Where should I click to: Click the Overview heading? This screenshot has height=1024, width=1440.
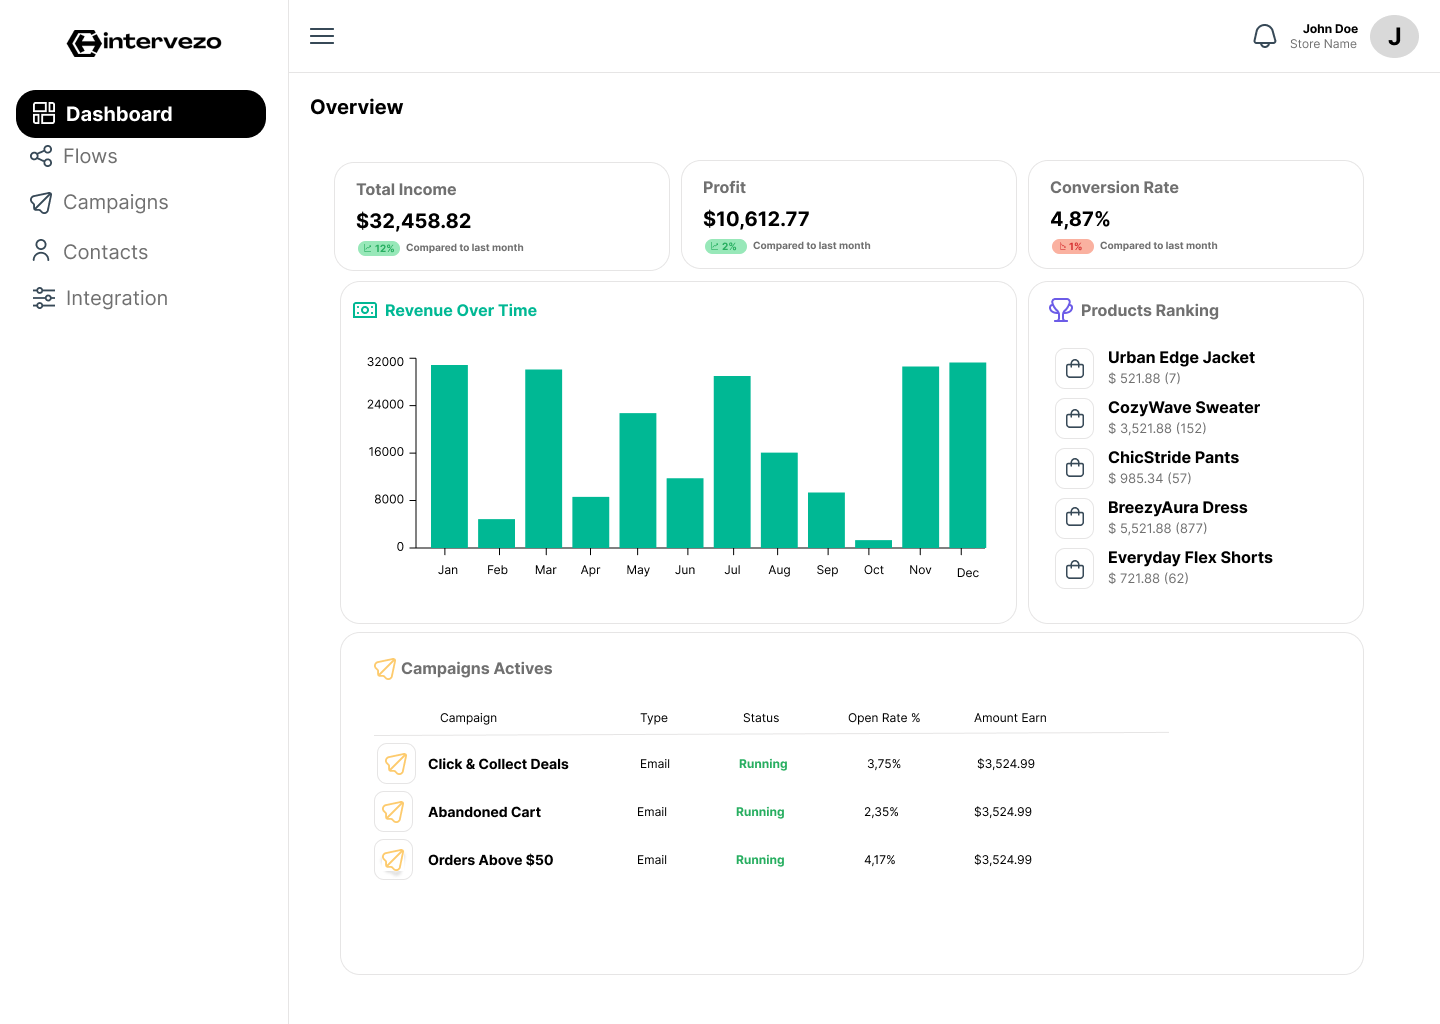point(356,107)
